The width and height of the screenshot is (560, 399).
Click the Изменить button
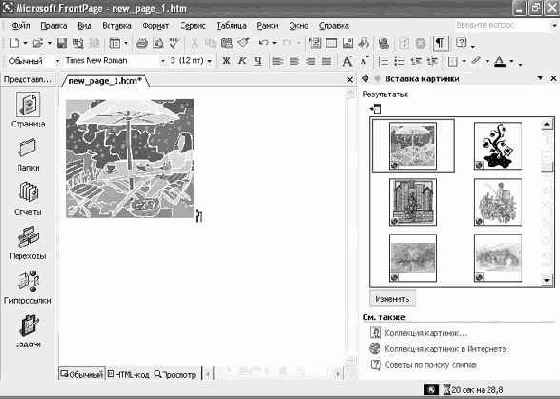pos(392,299)
